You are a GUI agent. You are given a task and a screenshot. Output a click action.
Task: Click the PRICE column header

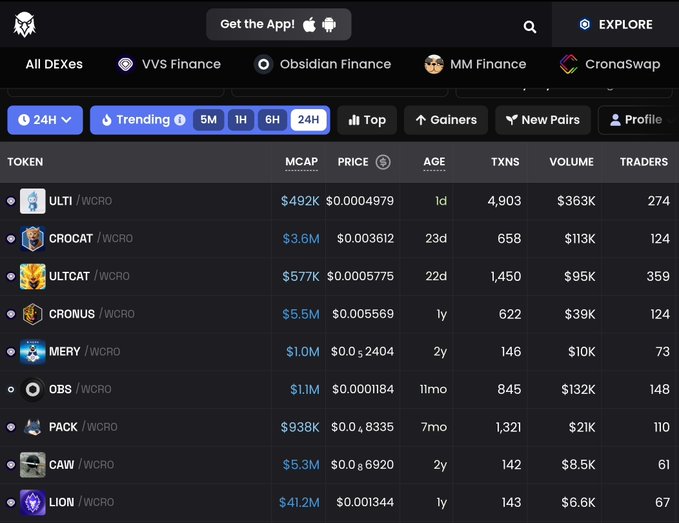click(353, 162)
